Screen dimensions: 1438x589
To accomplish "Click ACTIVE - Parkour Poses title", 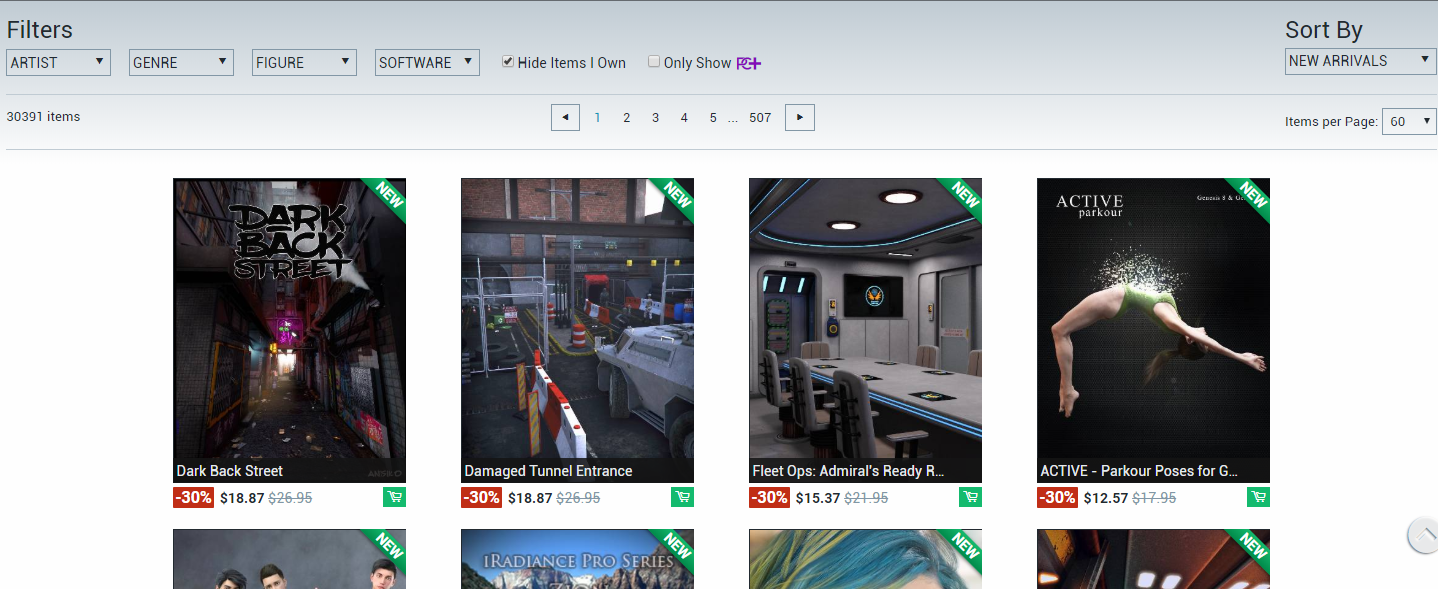I will (x=1140, y=471).
